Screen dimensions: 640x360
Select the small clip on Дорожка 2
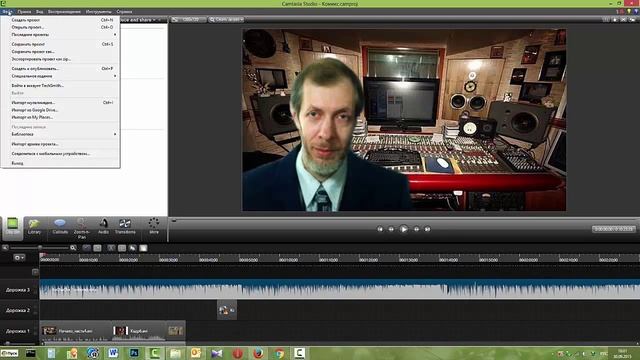227,310
